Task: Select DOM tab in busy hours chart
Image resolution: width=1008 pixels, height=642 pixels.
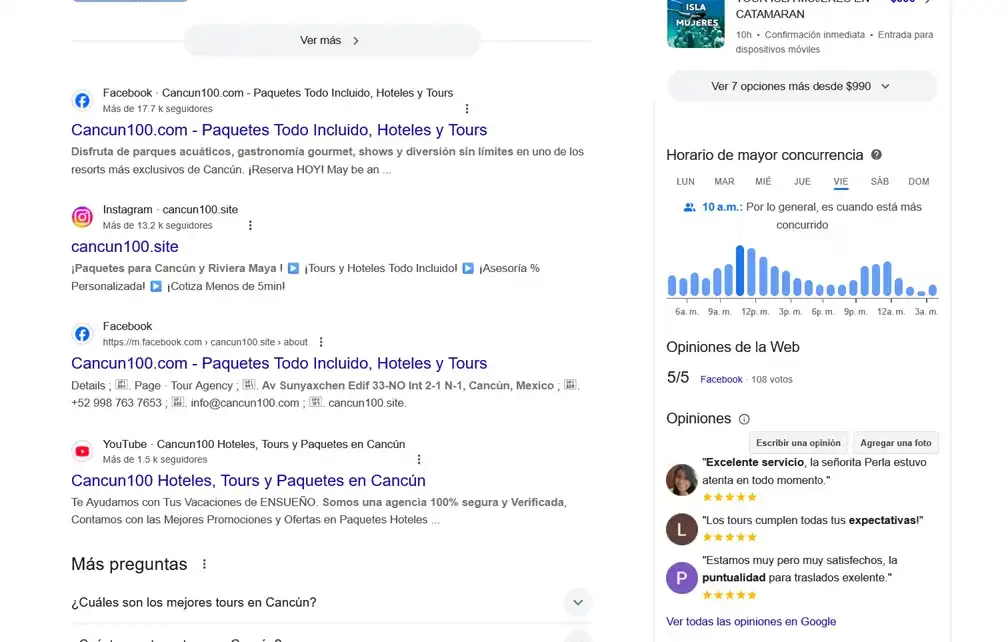Action: (919, 182)
